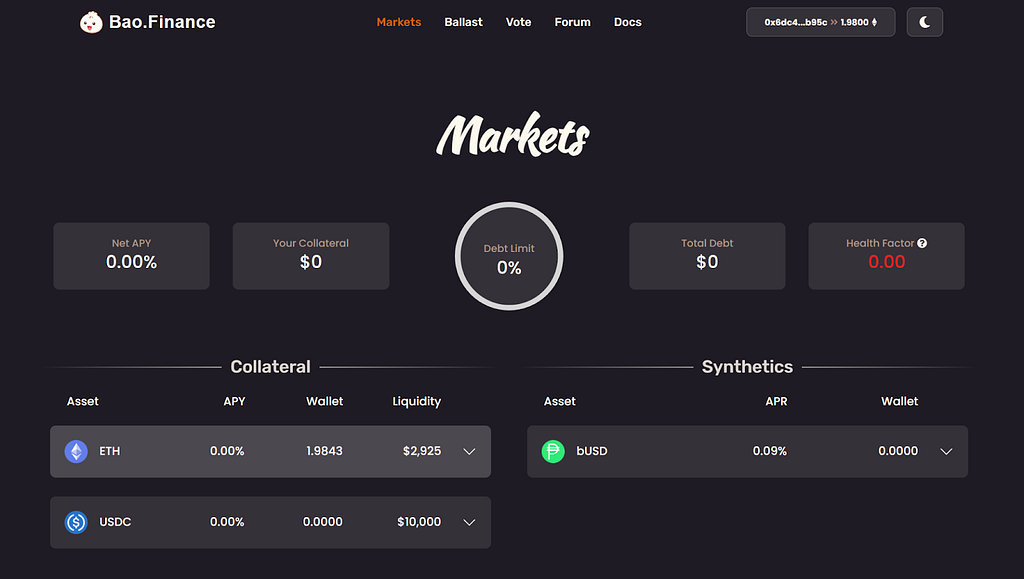Open the wallet address 0x6dc4...b95c button
The image size is (1024, 579).
(x=820, y=22)
